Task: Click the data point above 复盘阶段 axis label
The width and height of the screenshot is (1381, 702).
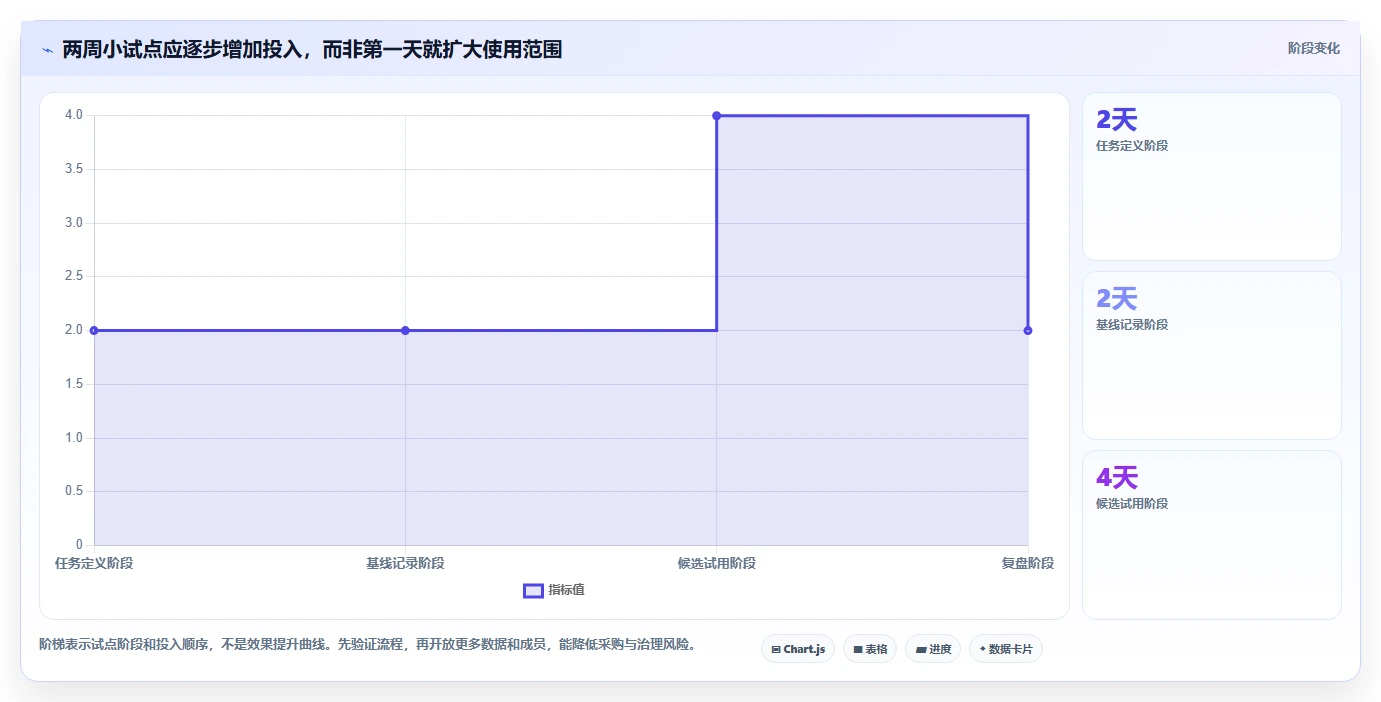Action: [x=1028, y=330]
